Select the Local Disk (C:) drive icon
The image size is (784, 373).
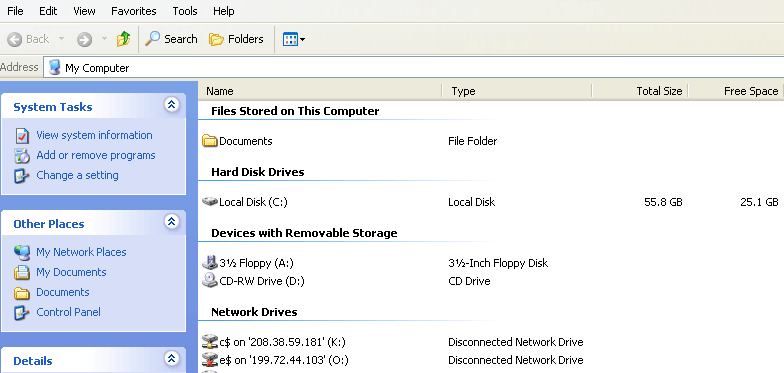click(210, 202)
